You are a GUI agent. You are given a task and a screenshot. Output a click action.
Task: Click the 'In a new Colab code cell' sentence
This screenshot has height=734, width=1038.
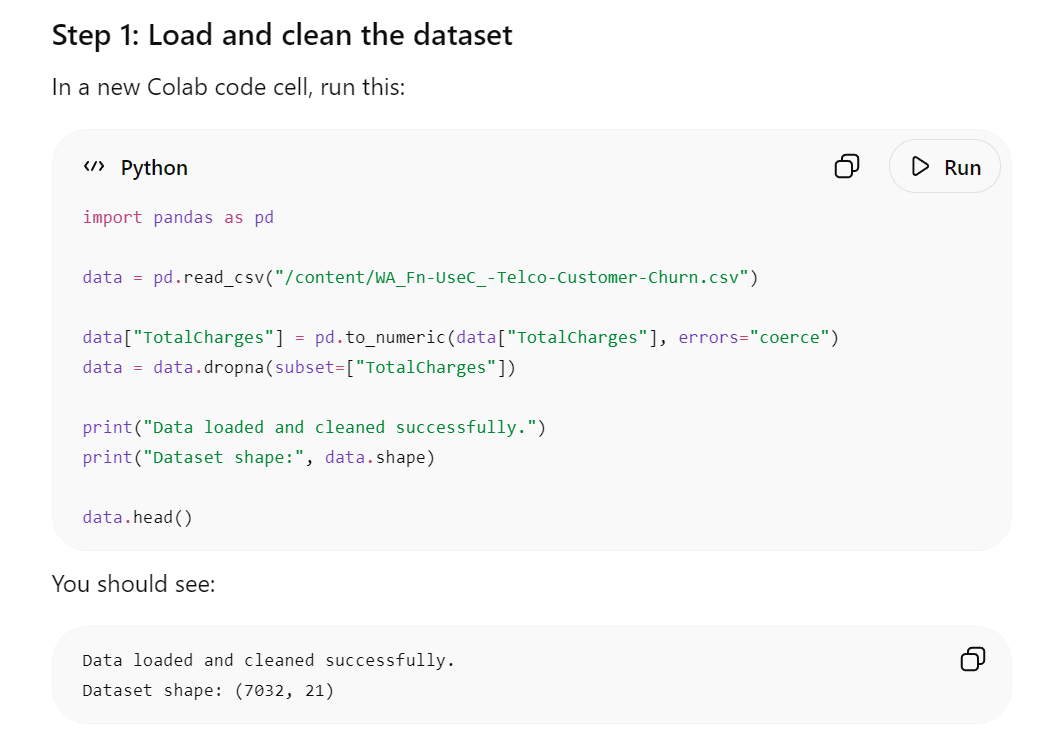[x=228, y=87]
